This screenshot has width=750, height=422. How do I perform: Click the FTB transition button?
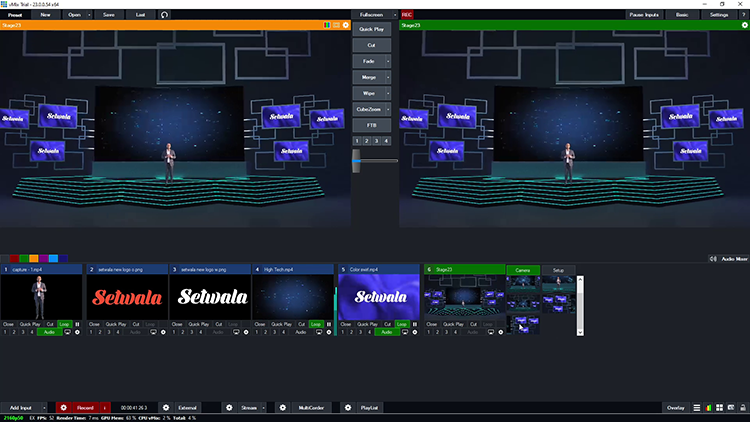coord(371,124)
